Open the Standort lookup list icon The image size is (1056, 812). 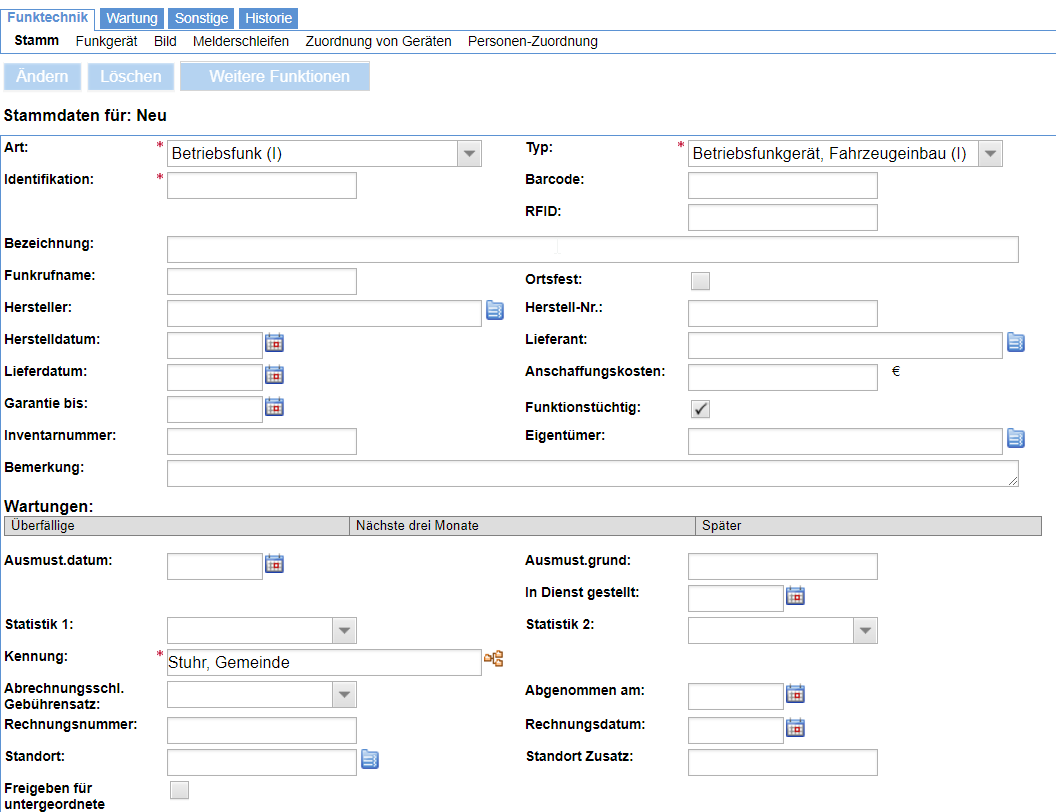click(370, 759)
